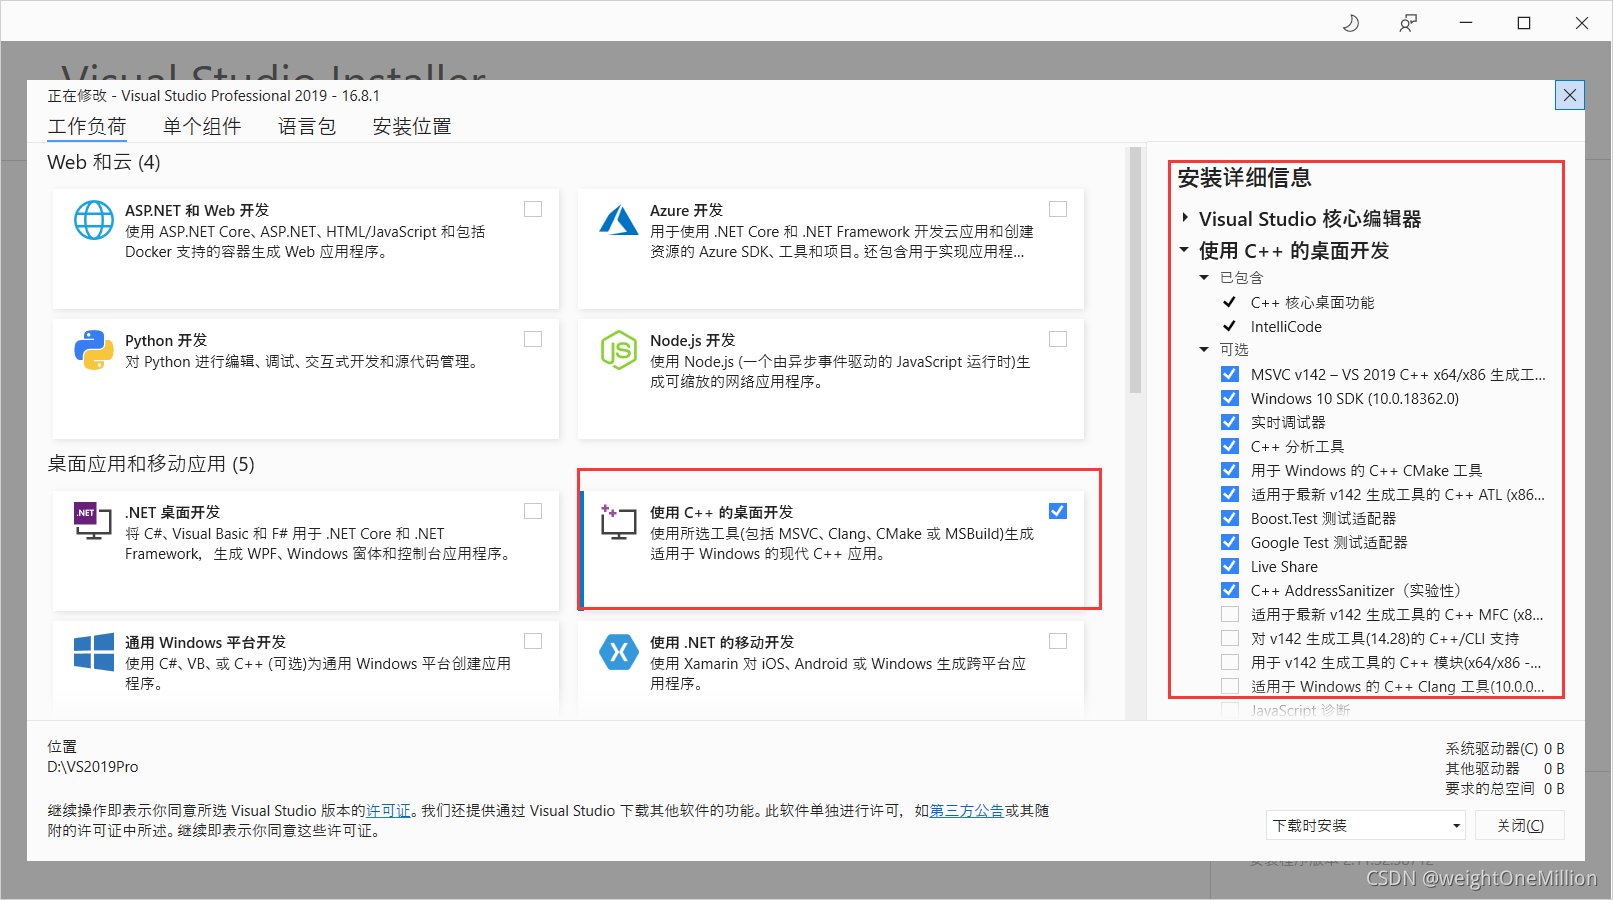This screenshot has width=1613, height=900.
Task: Uncheck 实时调试器 optional component
Action: click(1230, 422)
